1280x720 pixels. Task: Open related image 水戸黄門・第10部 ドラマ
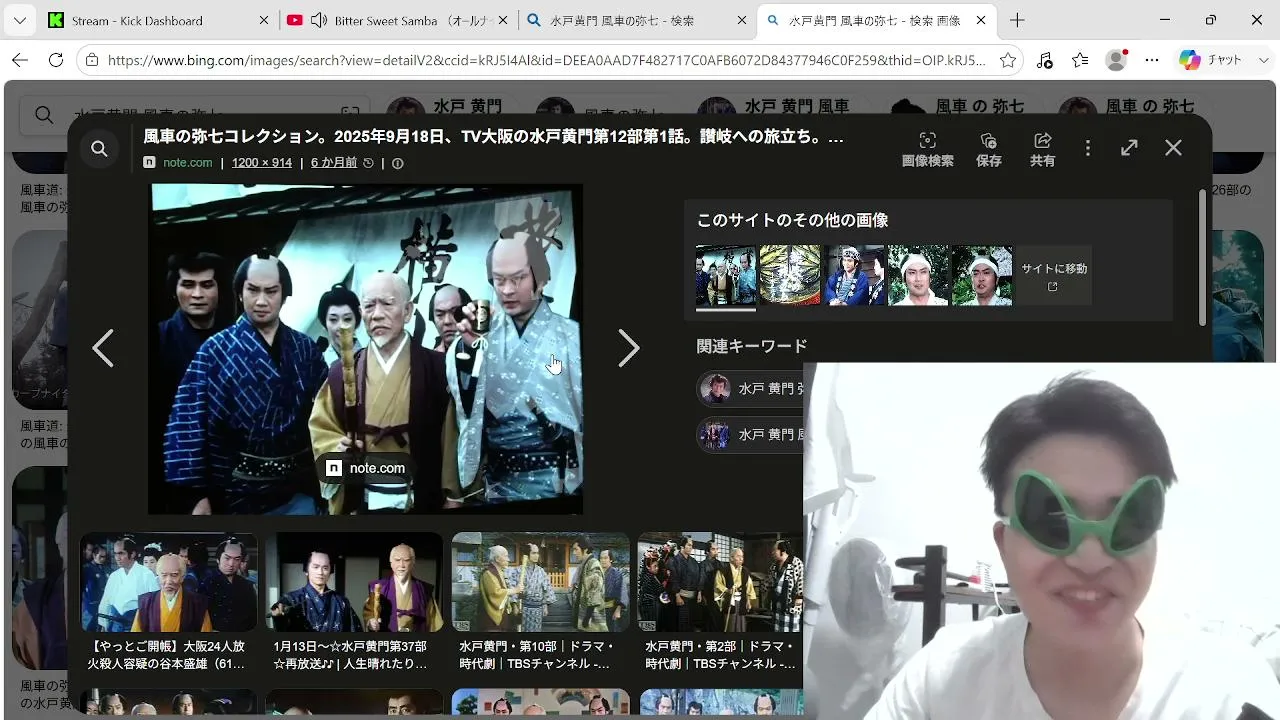pyautogui.click(x=541, y=602)
